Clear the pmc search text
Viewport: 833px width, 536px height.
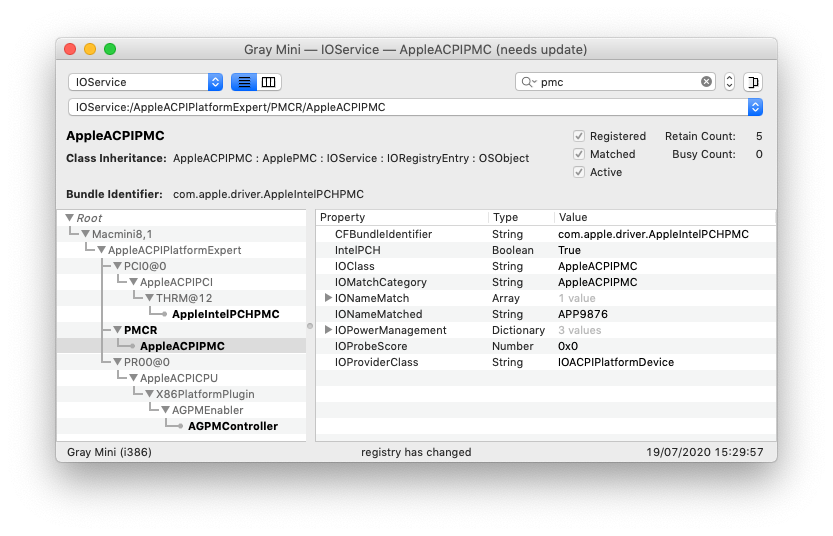[706, 82]
